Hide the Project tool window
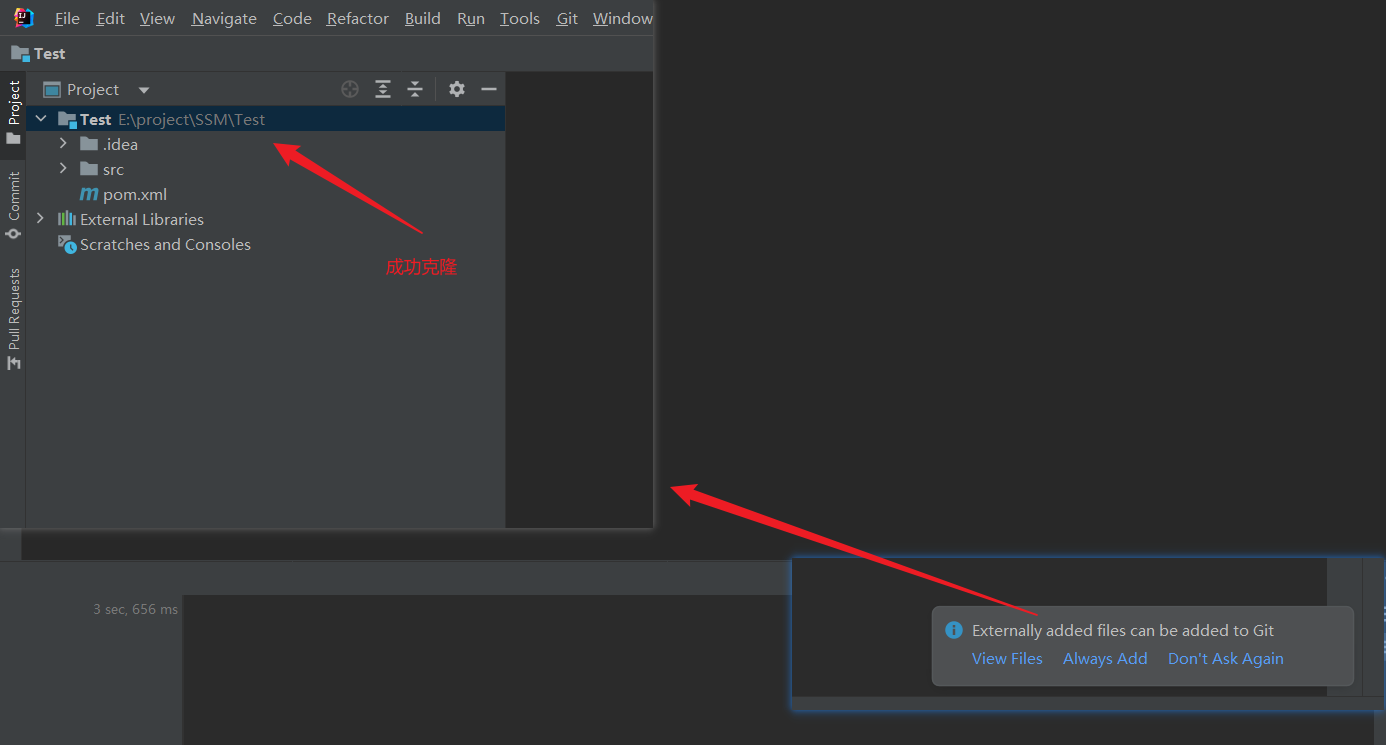The image size is (1386, 745). 489,89
